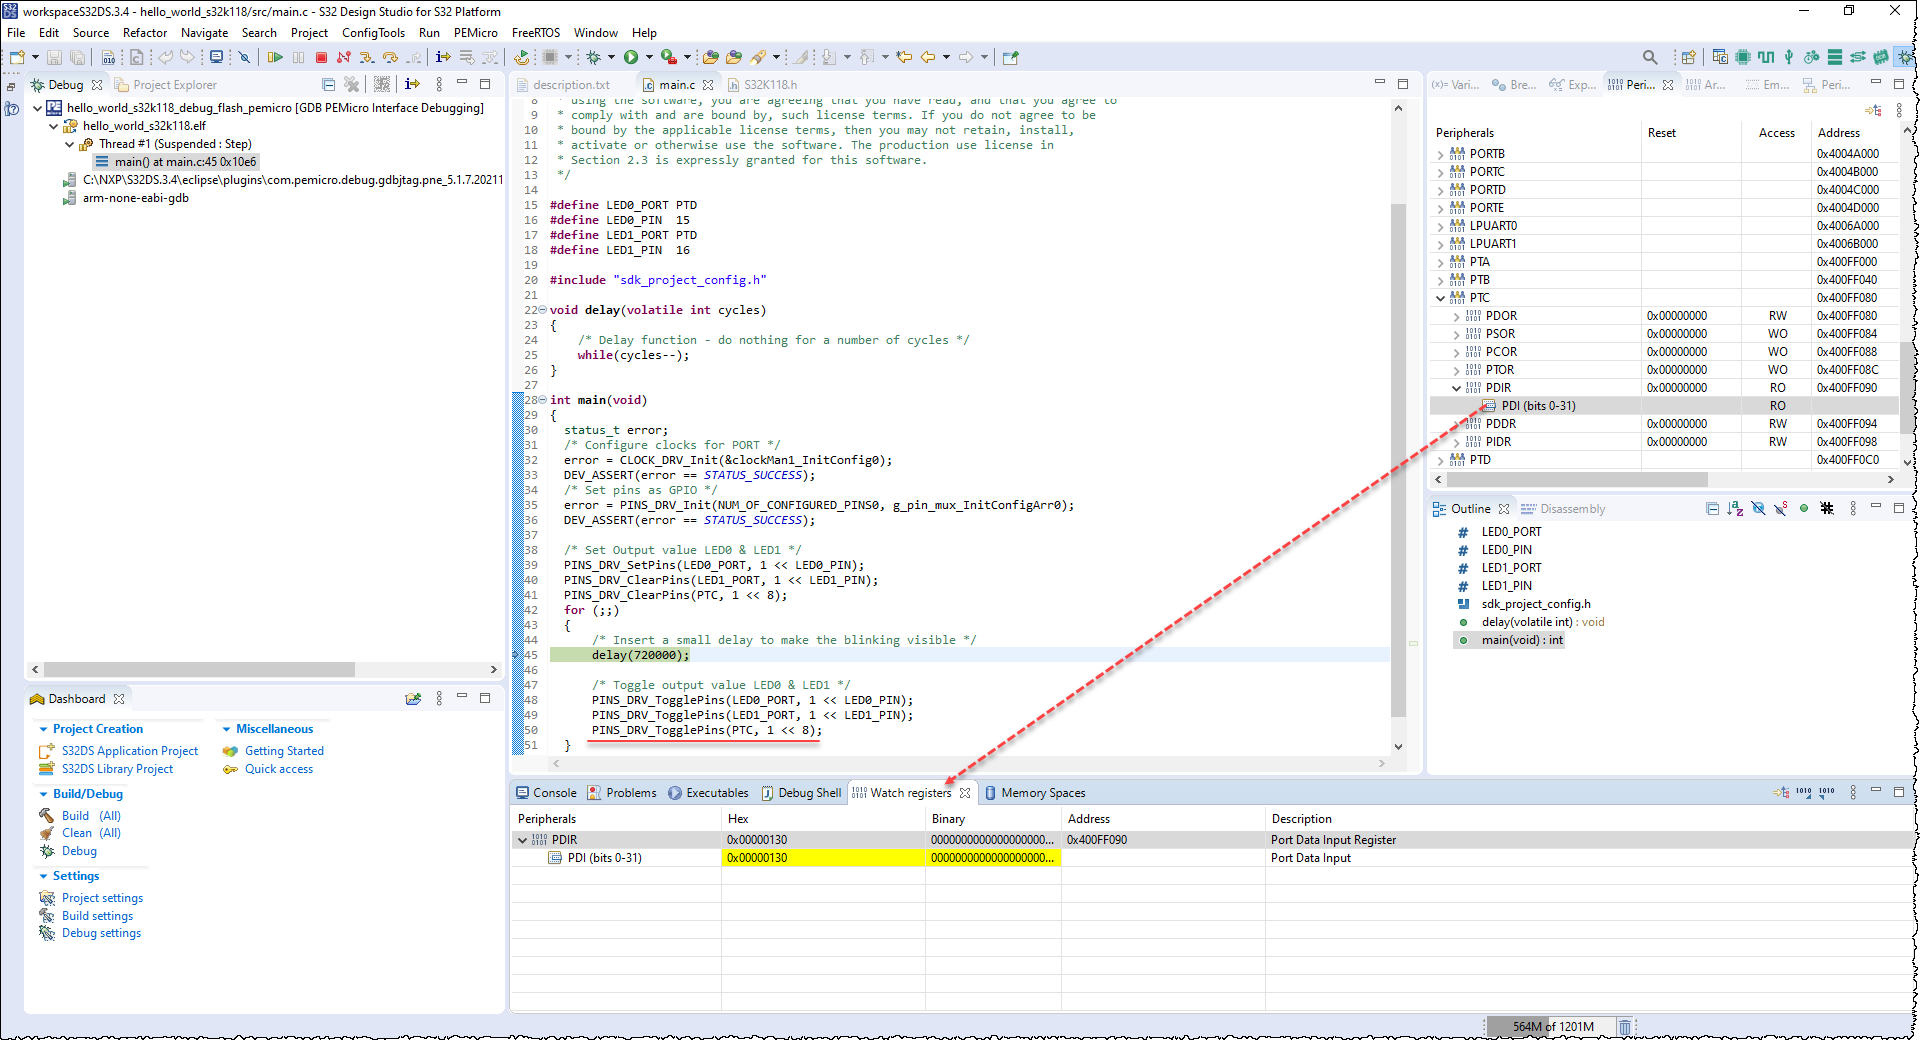The width and height of the screenshot is (1920, 1040).
Task: Open the PEMicro menu
Action: [x=475, y=33]
